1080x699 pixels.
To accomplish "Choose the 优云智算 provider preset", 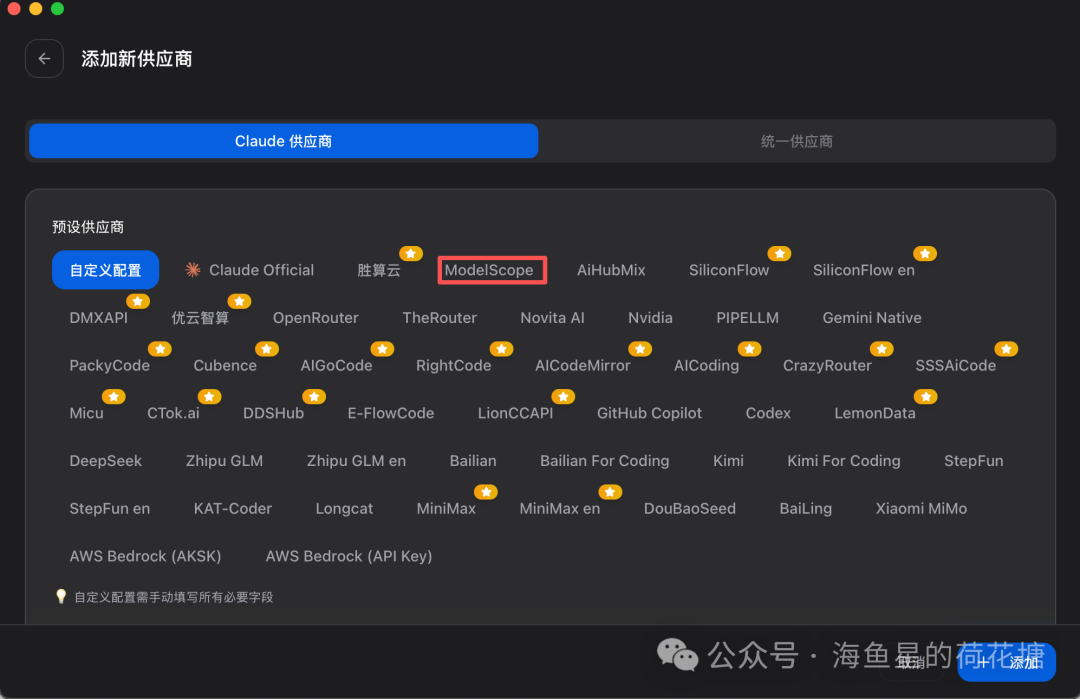I will [x=200, y=317].
